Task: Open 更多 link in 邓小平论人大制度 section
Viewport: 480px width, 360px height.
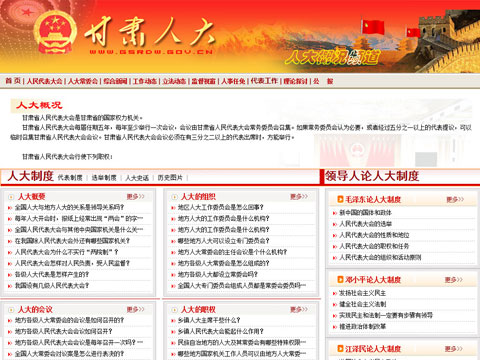Action: [x=454, y=280]
